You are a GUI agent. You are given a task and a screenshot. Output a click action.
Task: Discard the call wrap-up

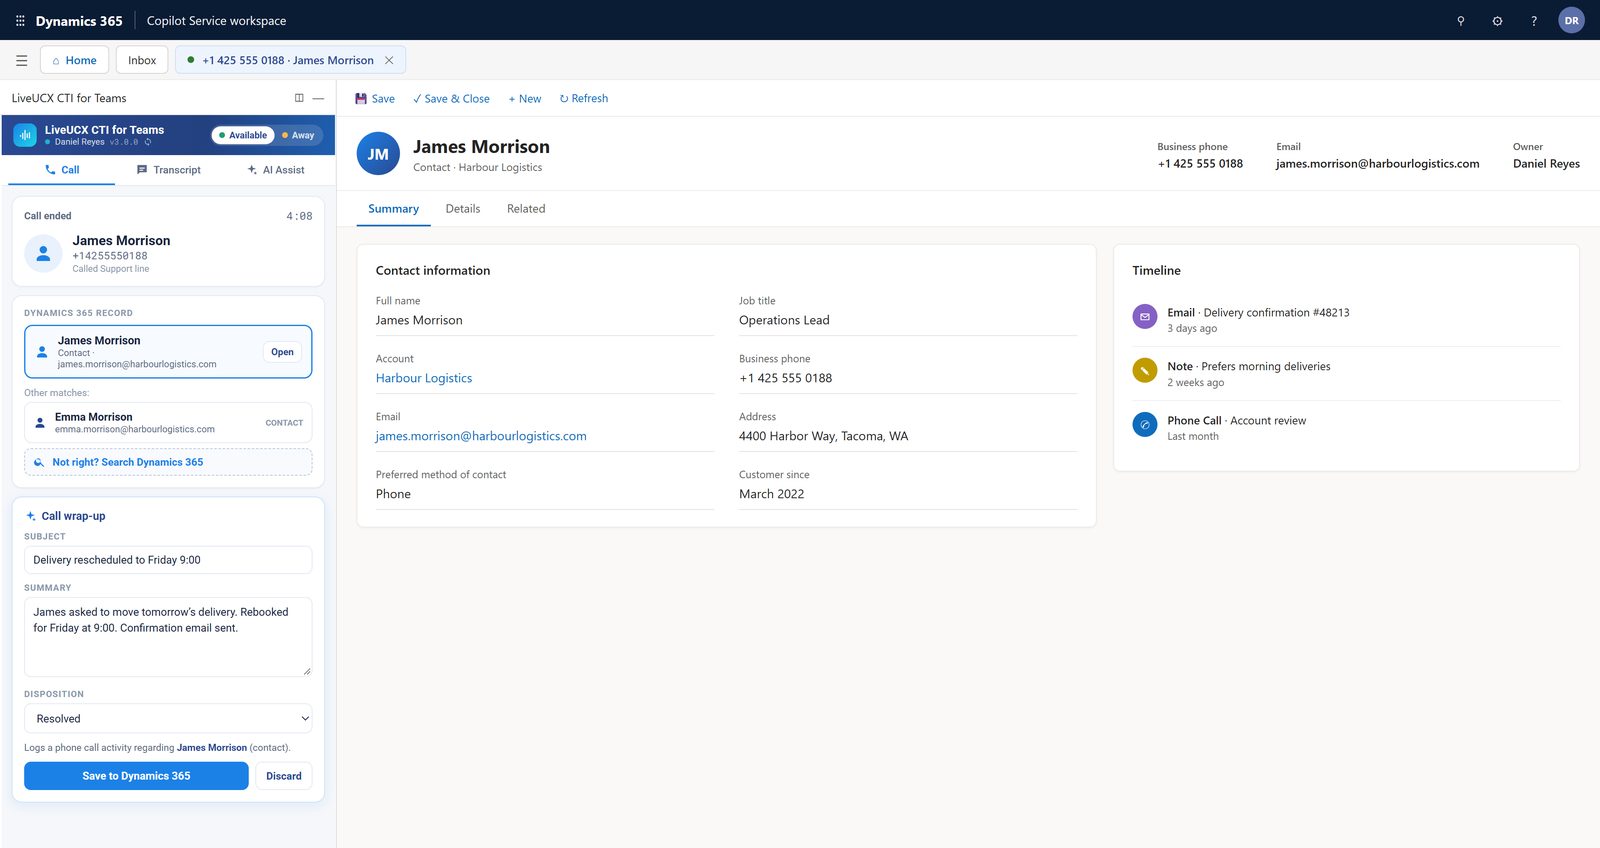(284, 776)
